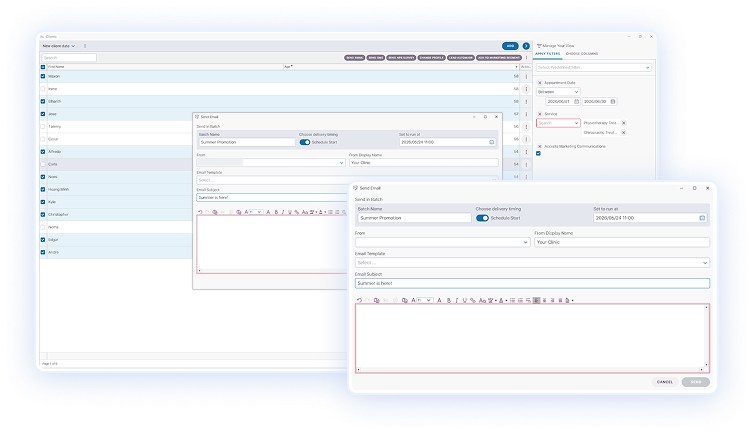Image resolution: width=753 pixels, height=433 pixels.
Task: Toggle Schedule Start switch in front dialog
Action: [482, 217]
